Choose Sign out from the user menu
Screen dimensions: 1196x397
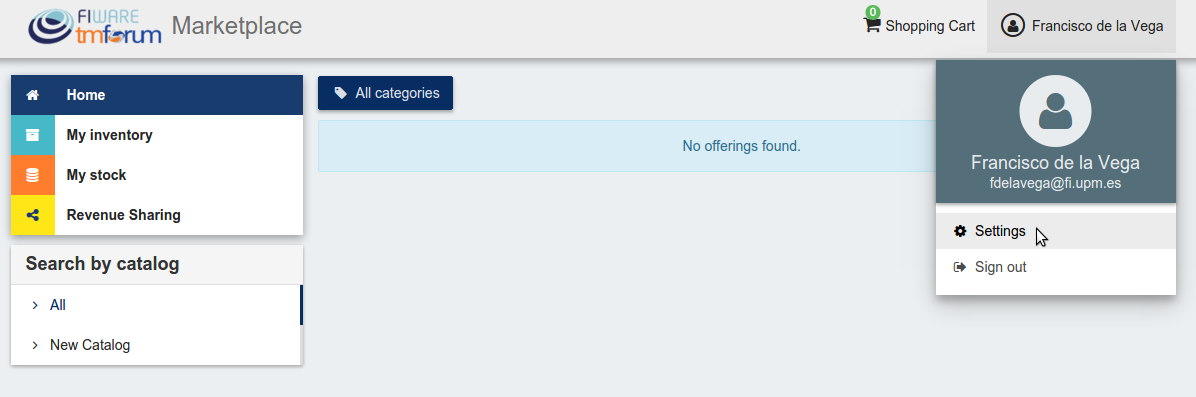pos(1056,267)
